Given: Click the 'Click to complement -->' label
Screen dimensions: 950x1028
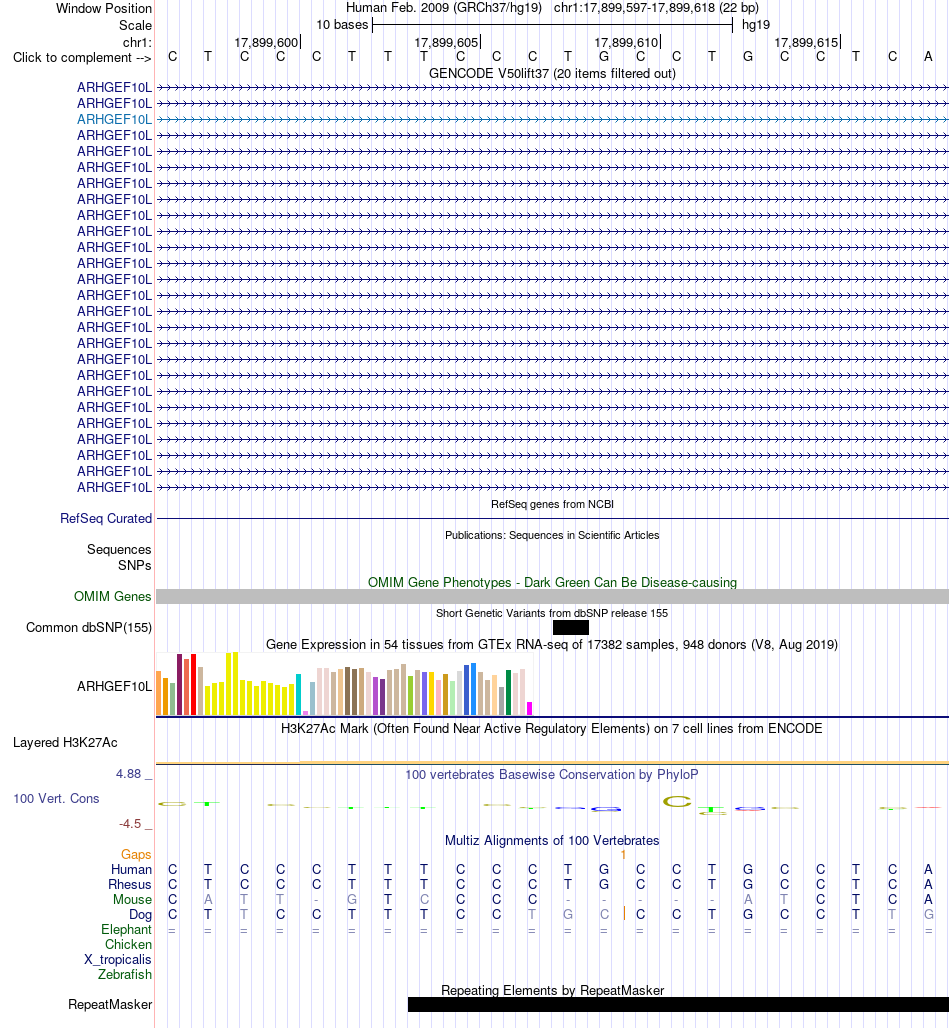Looking at the screenshot, I should click(x=82, y=58).
